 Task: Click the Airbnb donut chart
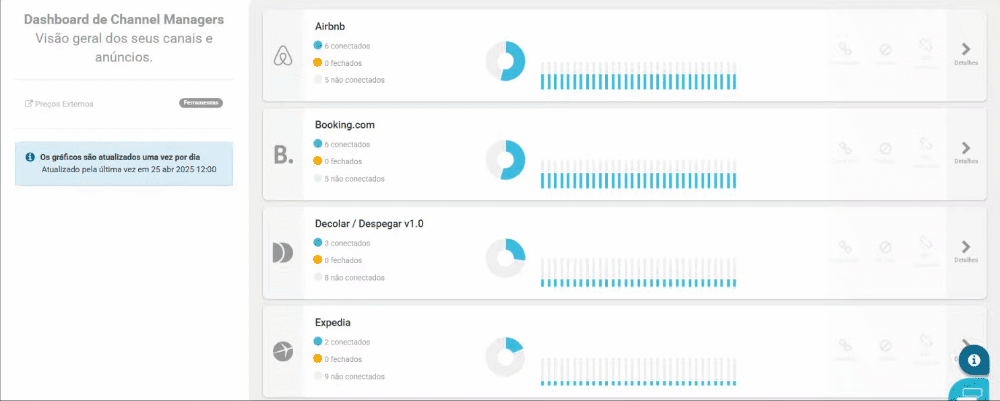click(506, 62)
